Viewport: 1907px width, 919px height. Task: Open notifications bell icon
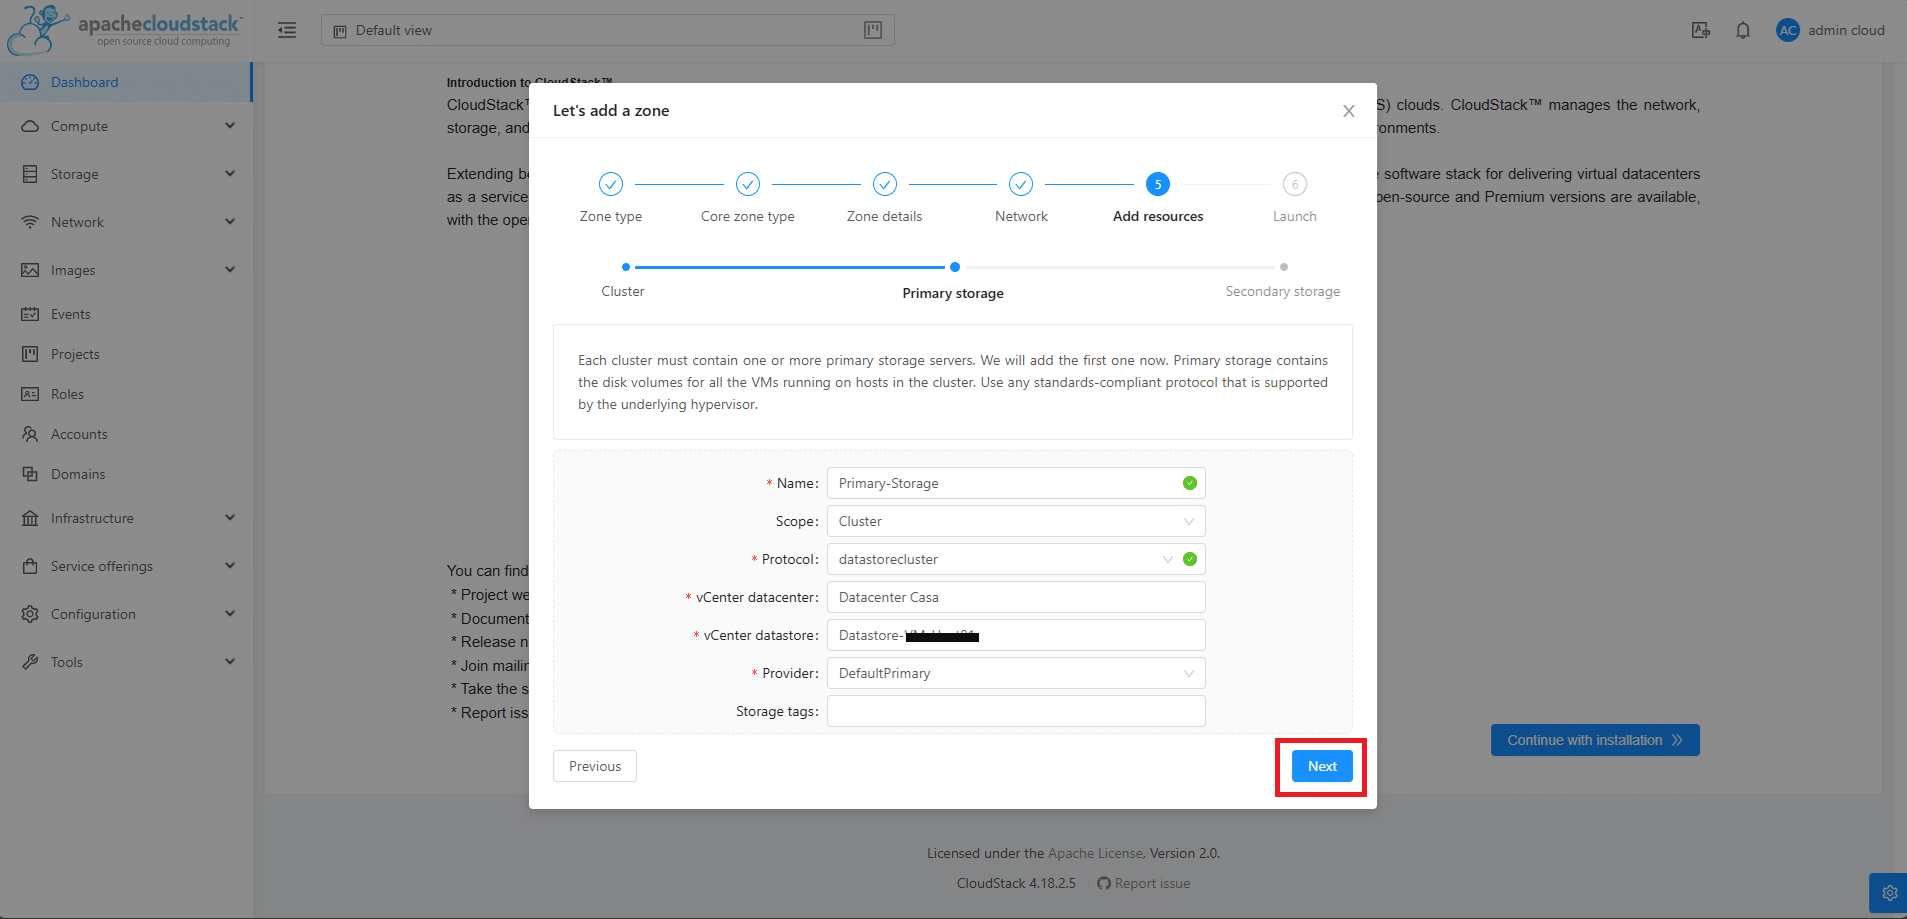pyautogui.click(x=1743, y=30)
